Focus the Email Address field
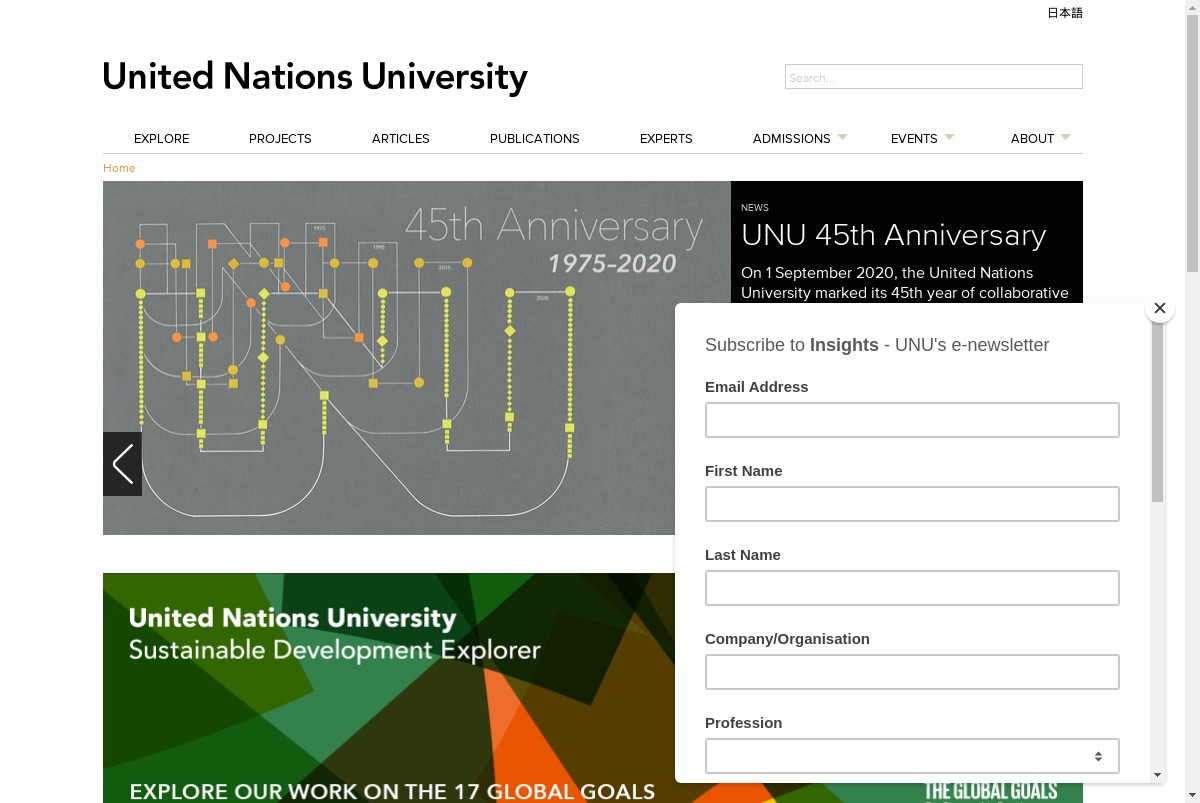Viewport: 1200px width, 803px height. coord(912,420)
